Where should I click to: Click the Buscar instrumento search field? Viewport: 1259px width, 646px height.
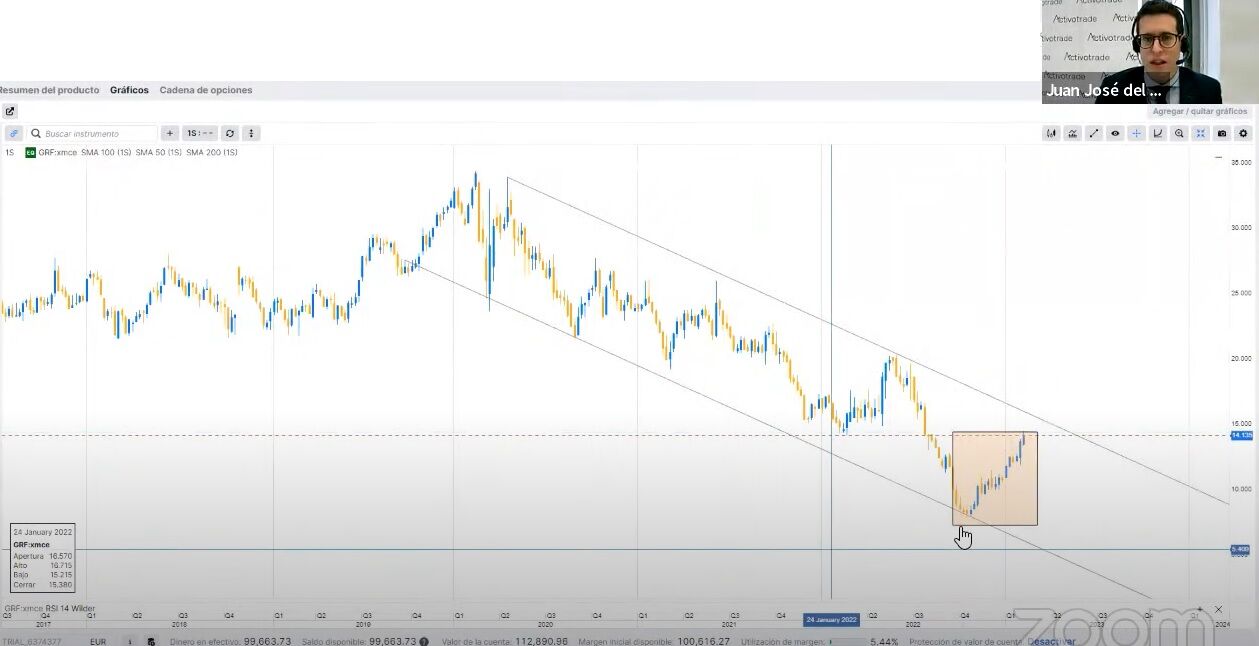(95, 133)
